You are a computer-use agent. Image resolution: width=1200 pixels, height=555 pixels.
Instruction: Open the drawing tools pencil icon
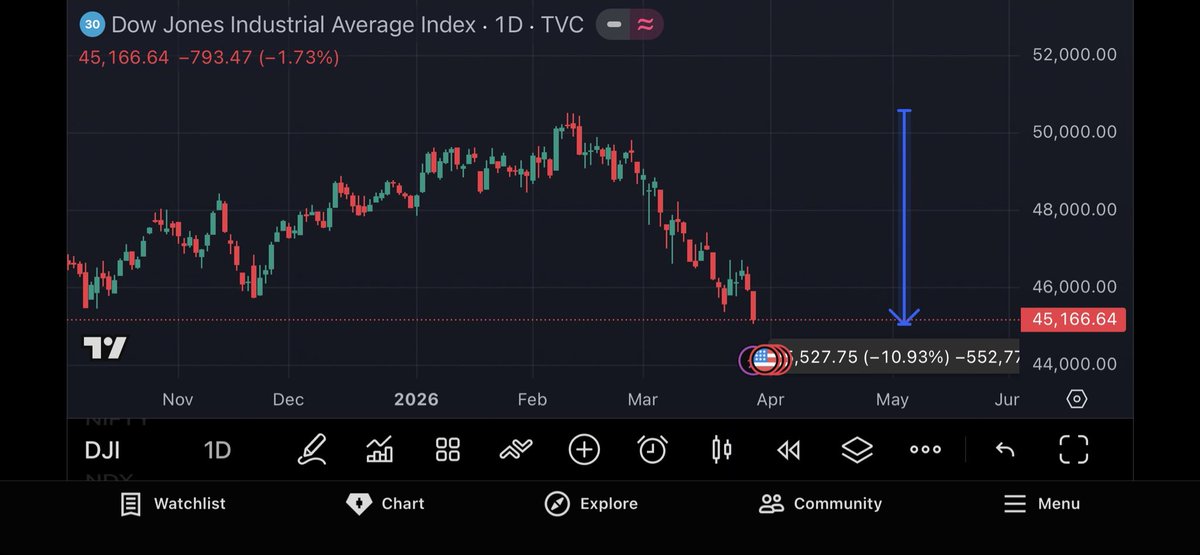tap(312, 450)
